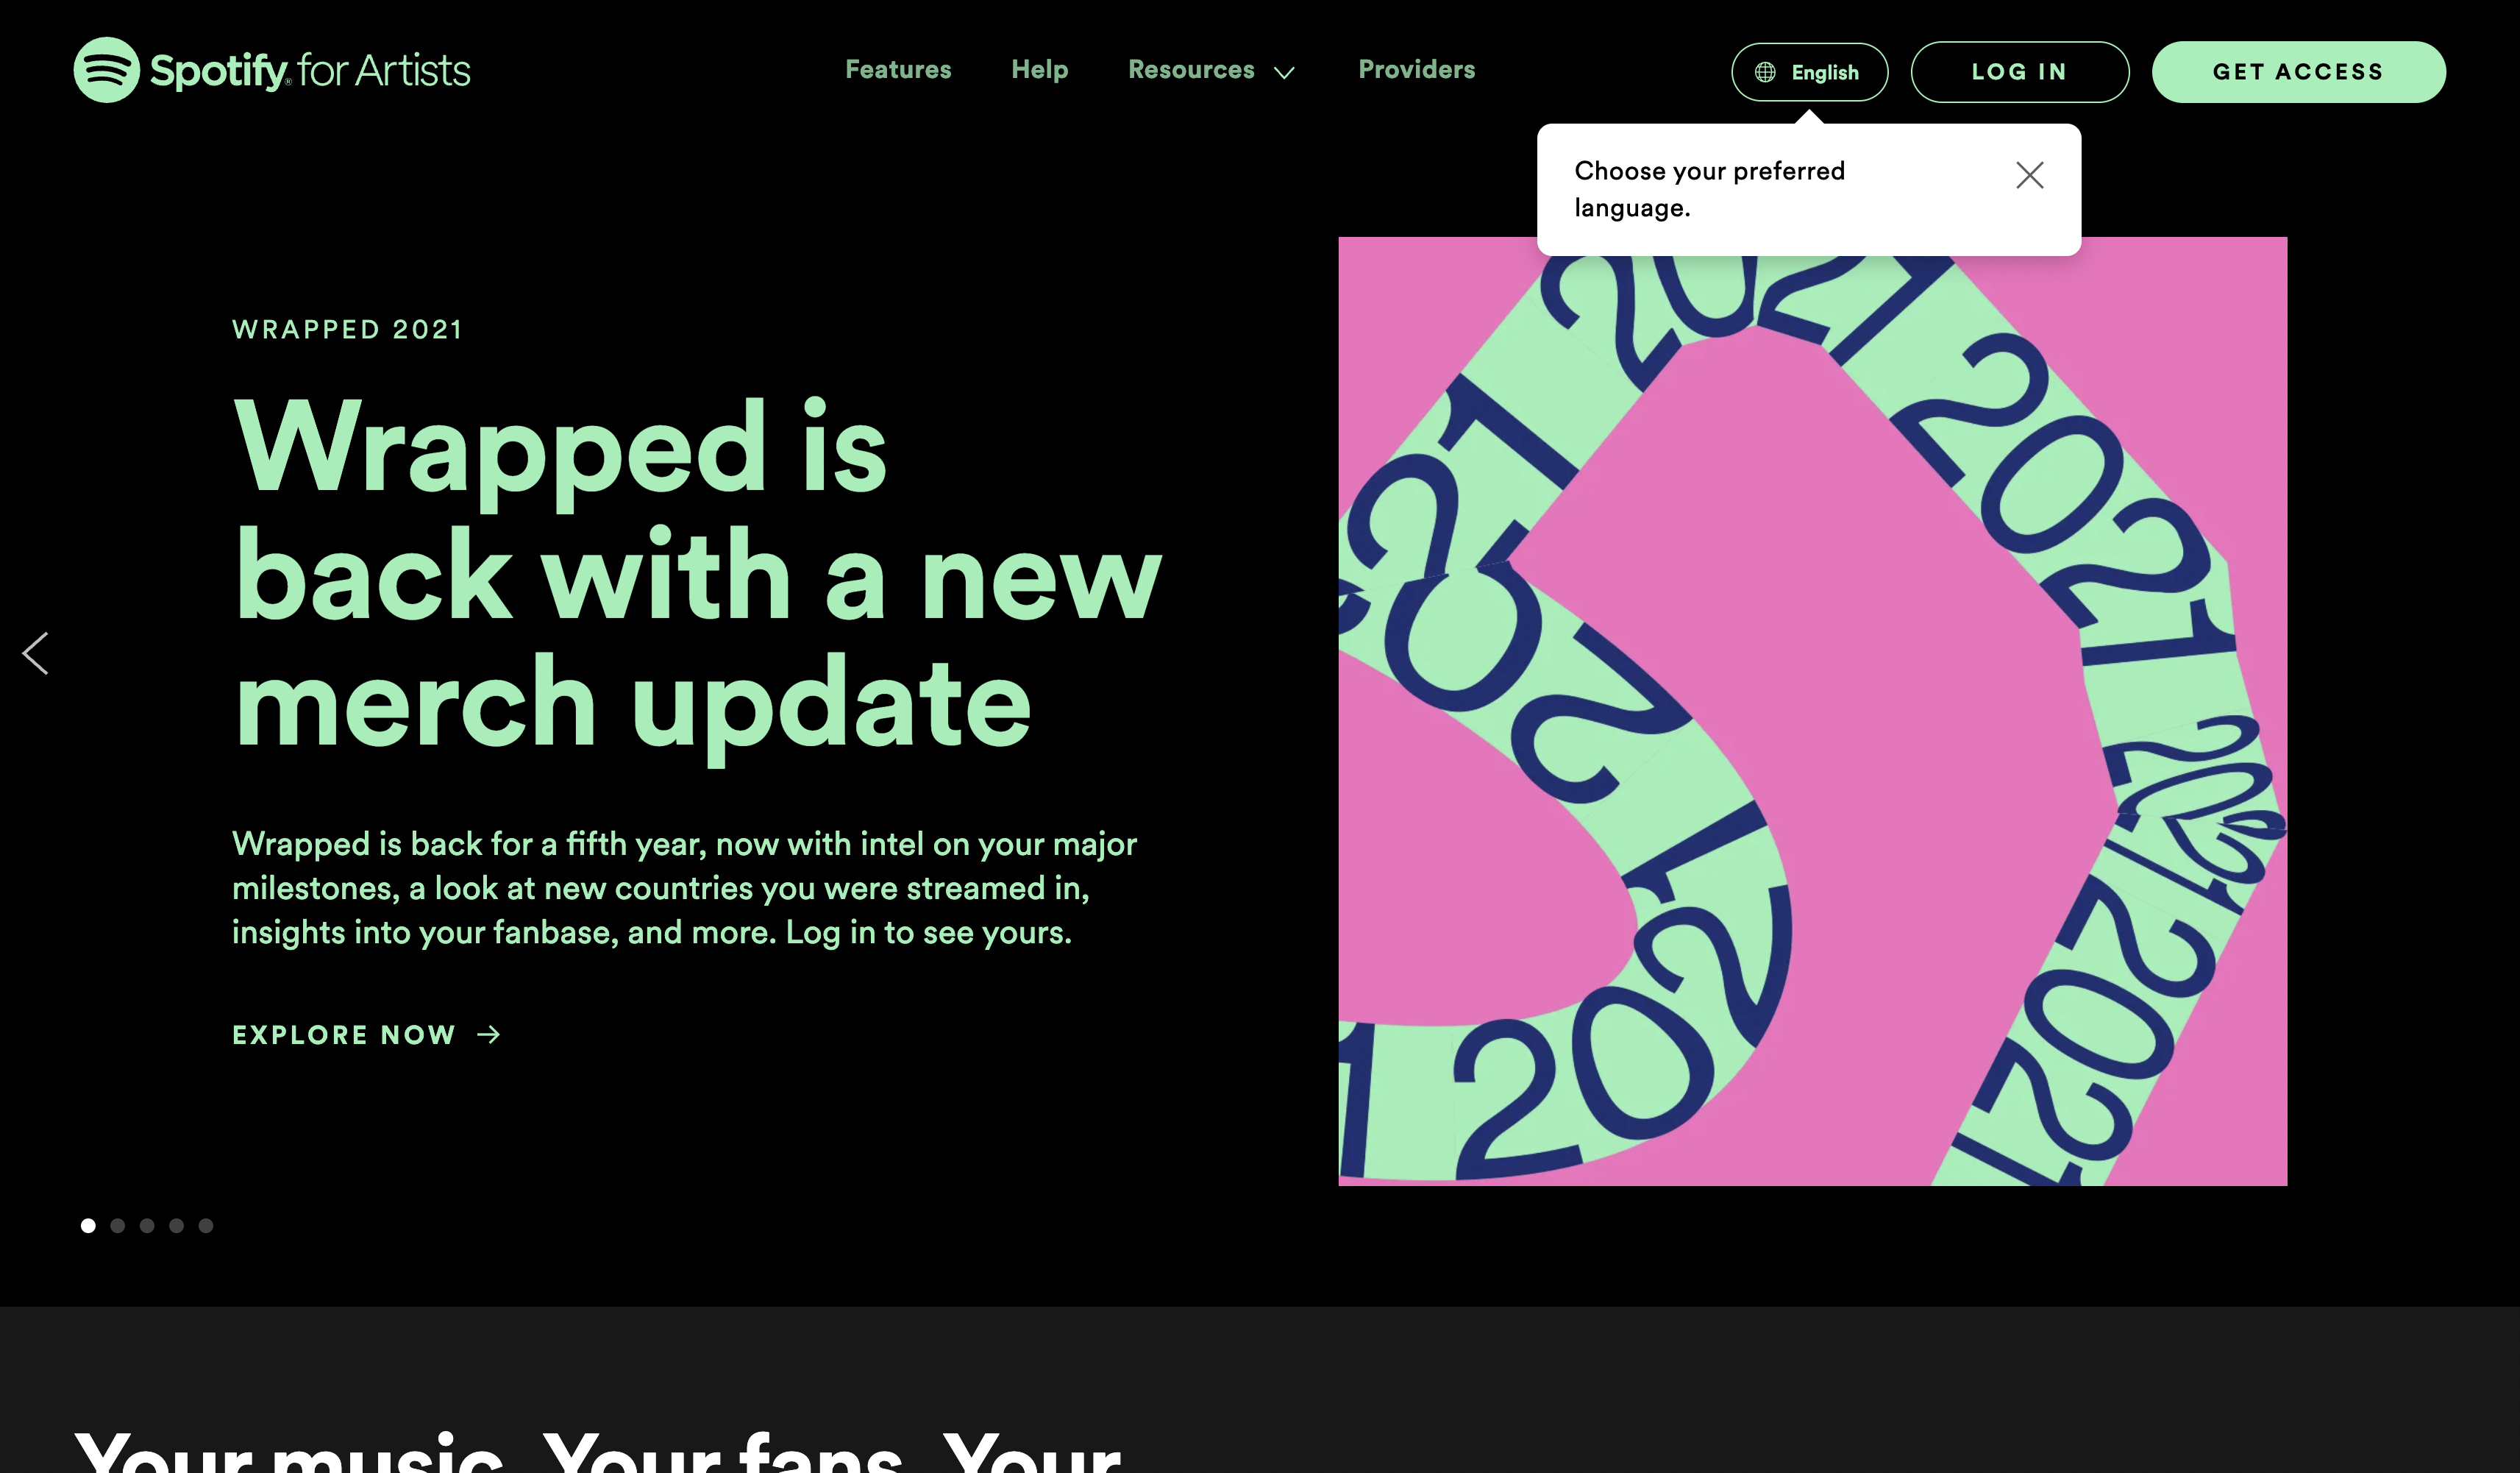Click the third carousel dot indicator

click(x=147, y=1226)
